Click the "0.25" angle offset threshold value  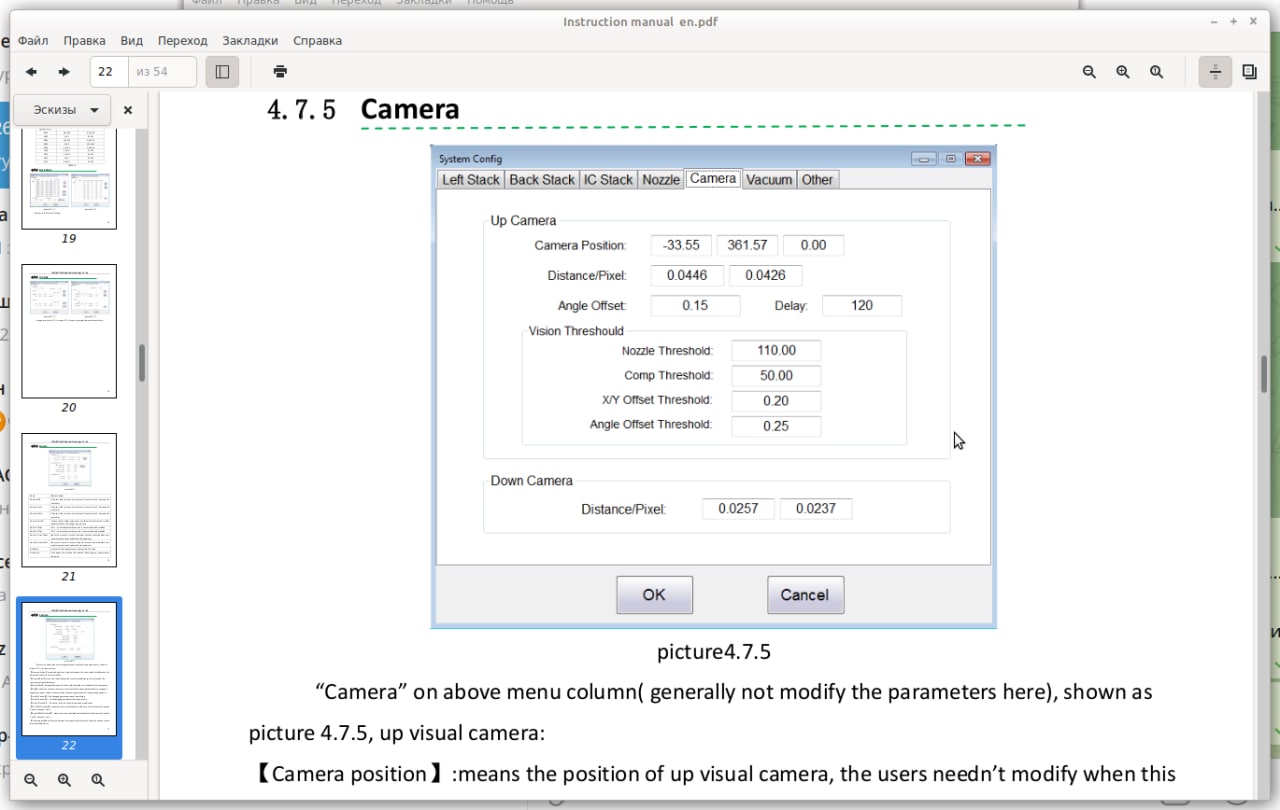pos(776,426)
